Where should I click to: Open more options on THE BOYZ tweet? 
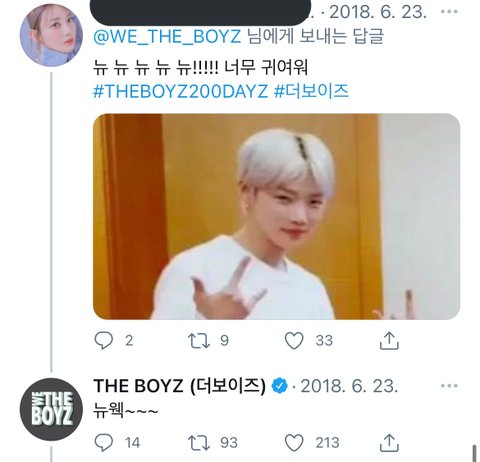click(449, 386)
